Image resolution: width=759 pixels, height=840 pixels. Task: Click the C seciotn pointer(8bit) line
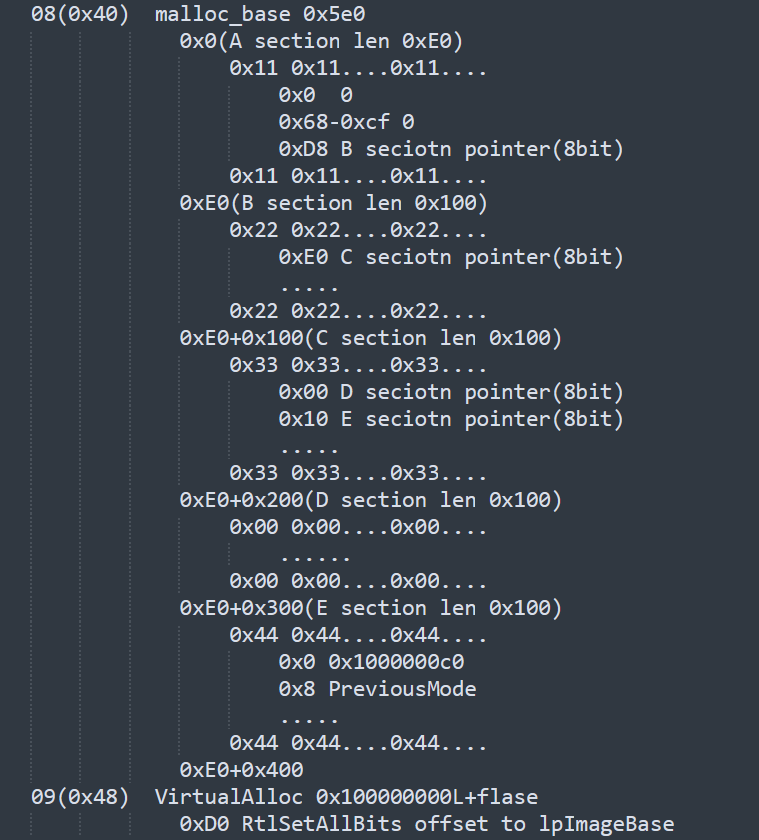pos(451,257)
